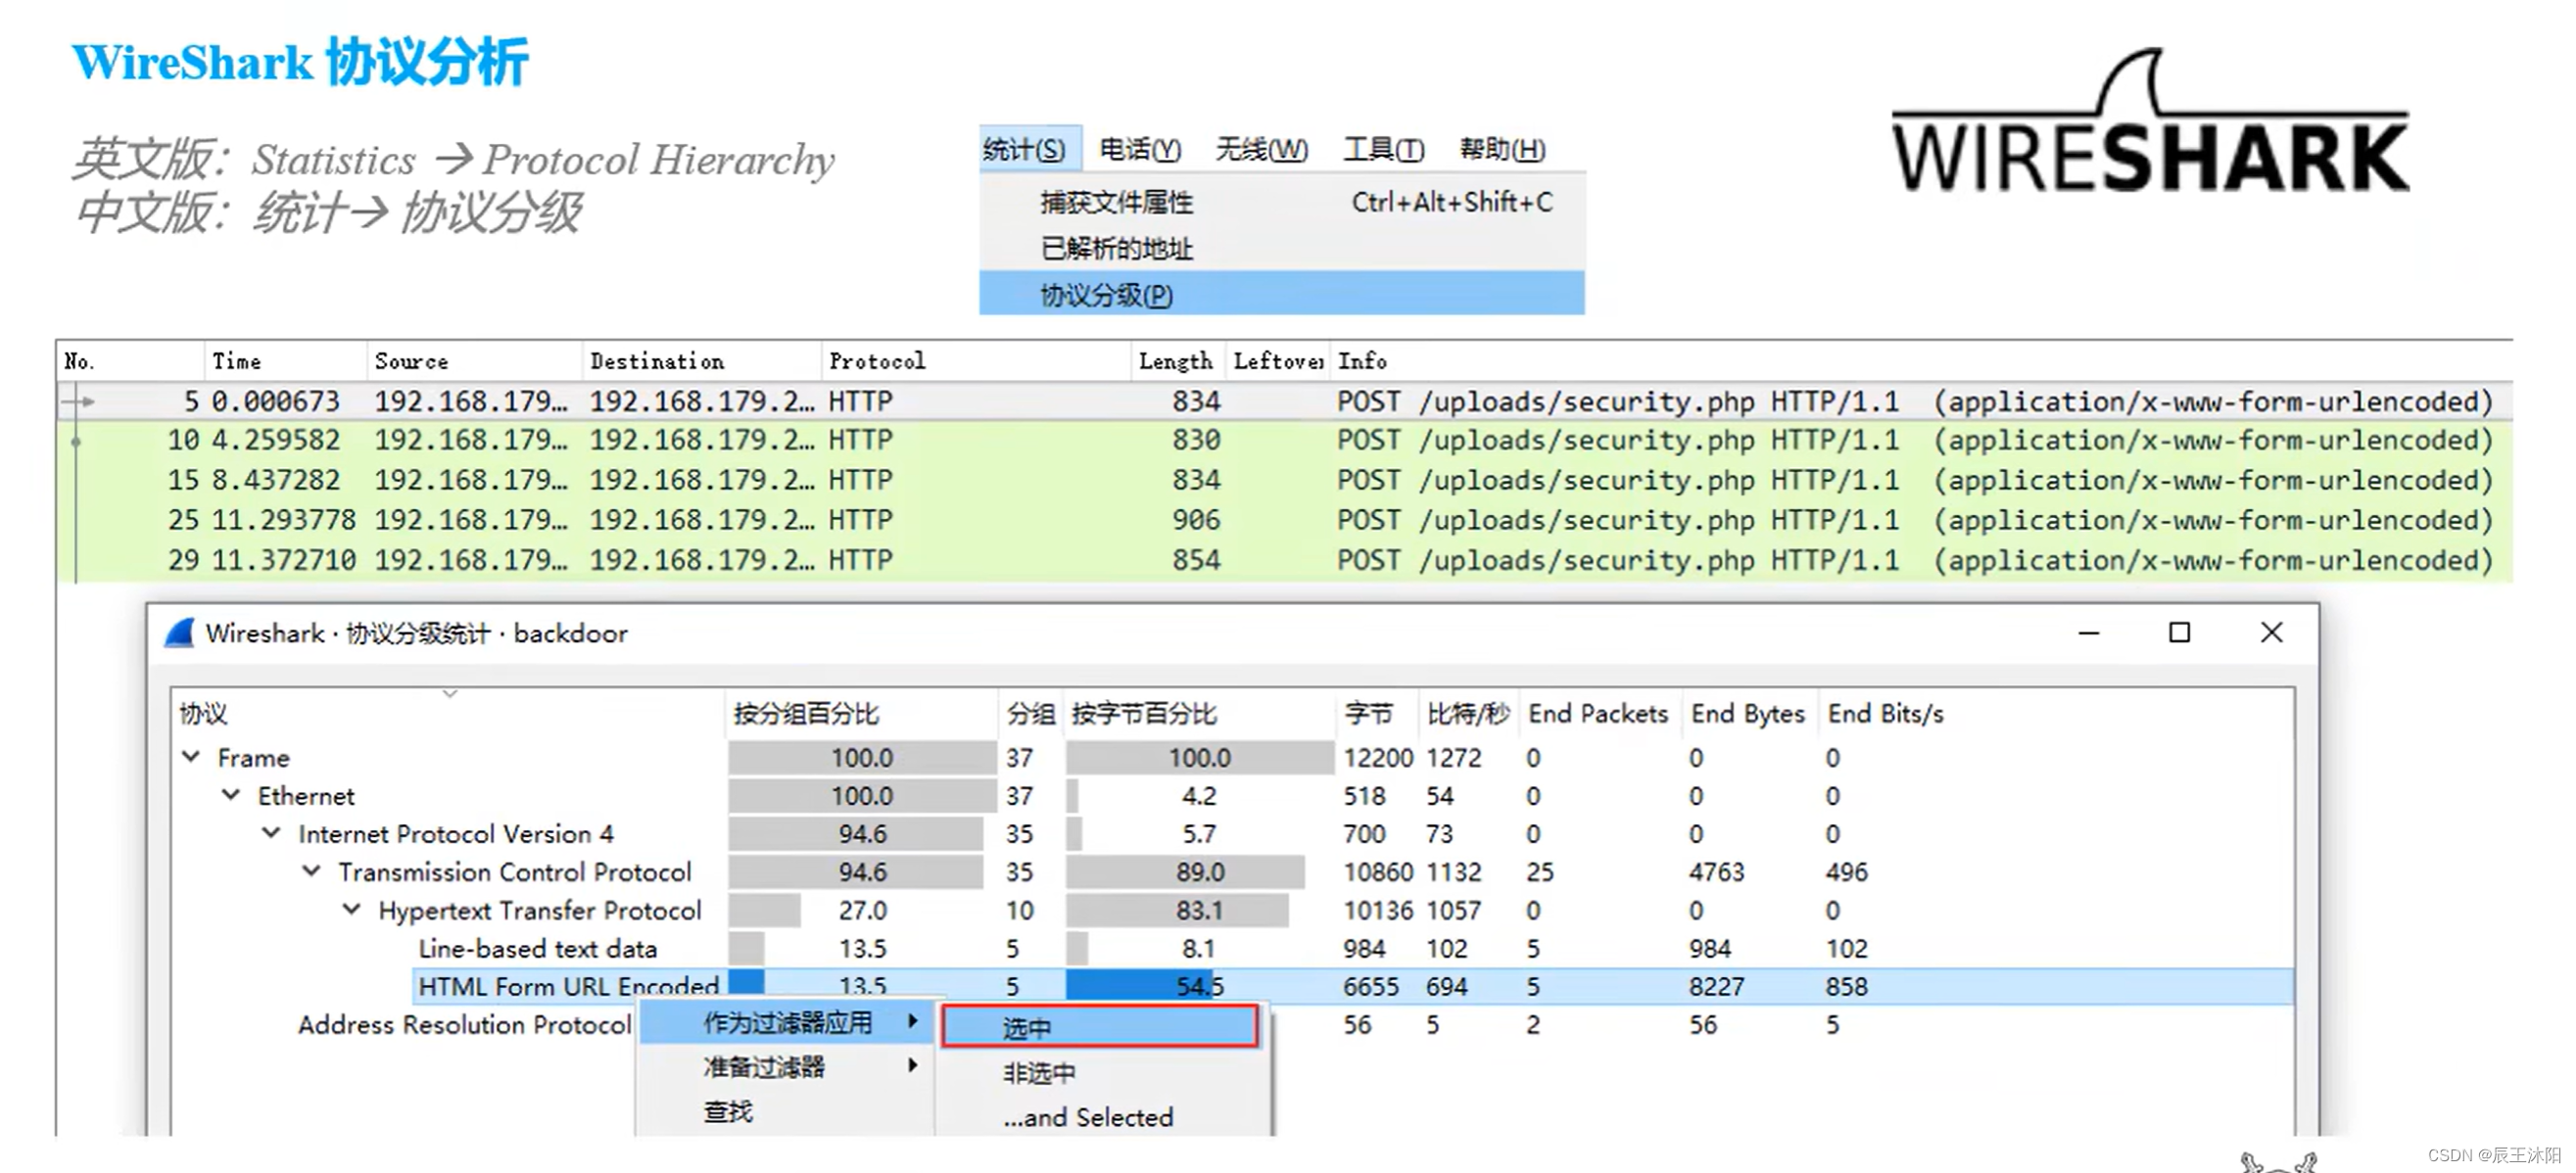
Task: Click the 4763 End Bytes value
Action: [1716, 872]
